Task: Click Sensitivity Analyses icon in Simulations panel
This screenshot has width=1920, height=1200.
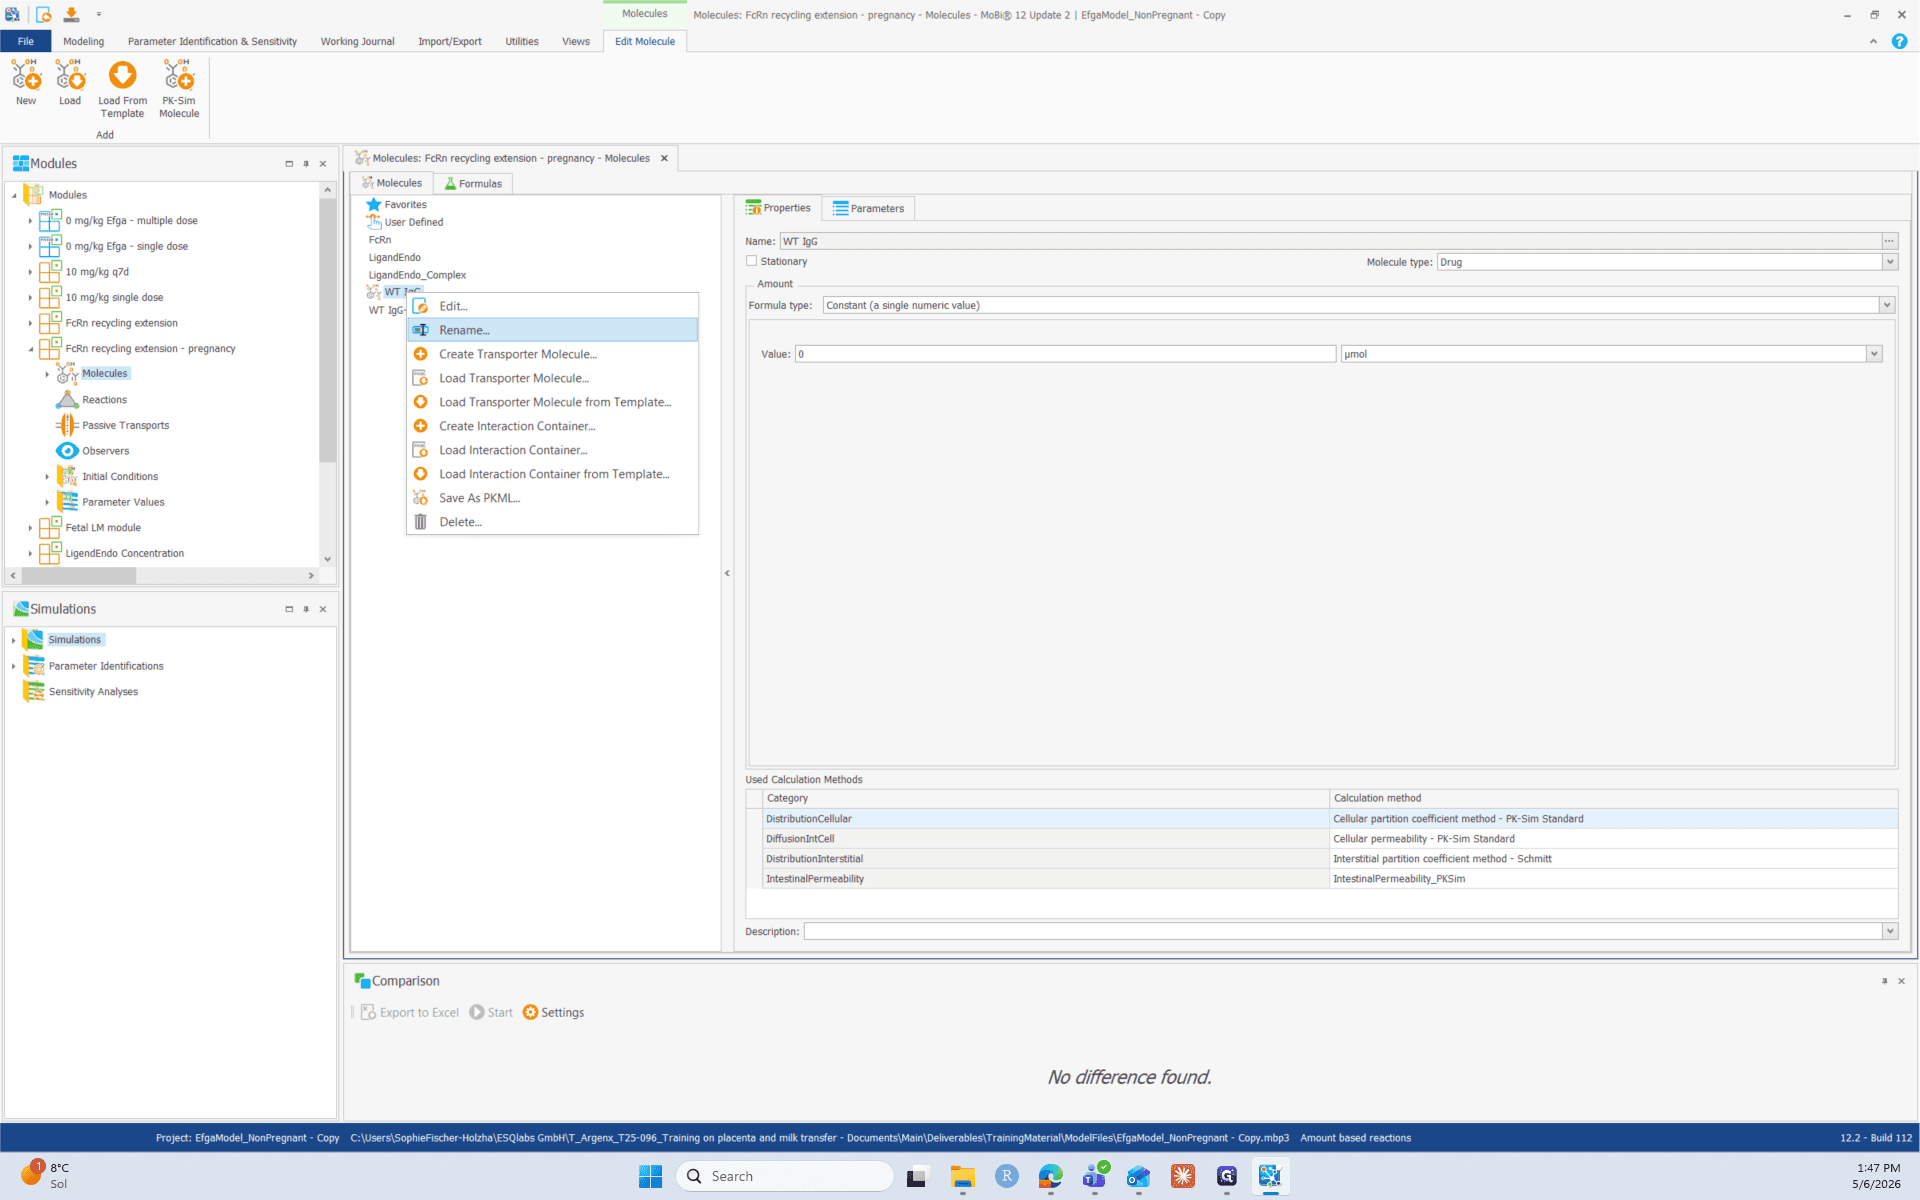Action: [x=33, y=691]
